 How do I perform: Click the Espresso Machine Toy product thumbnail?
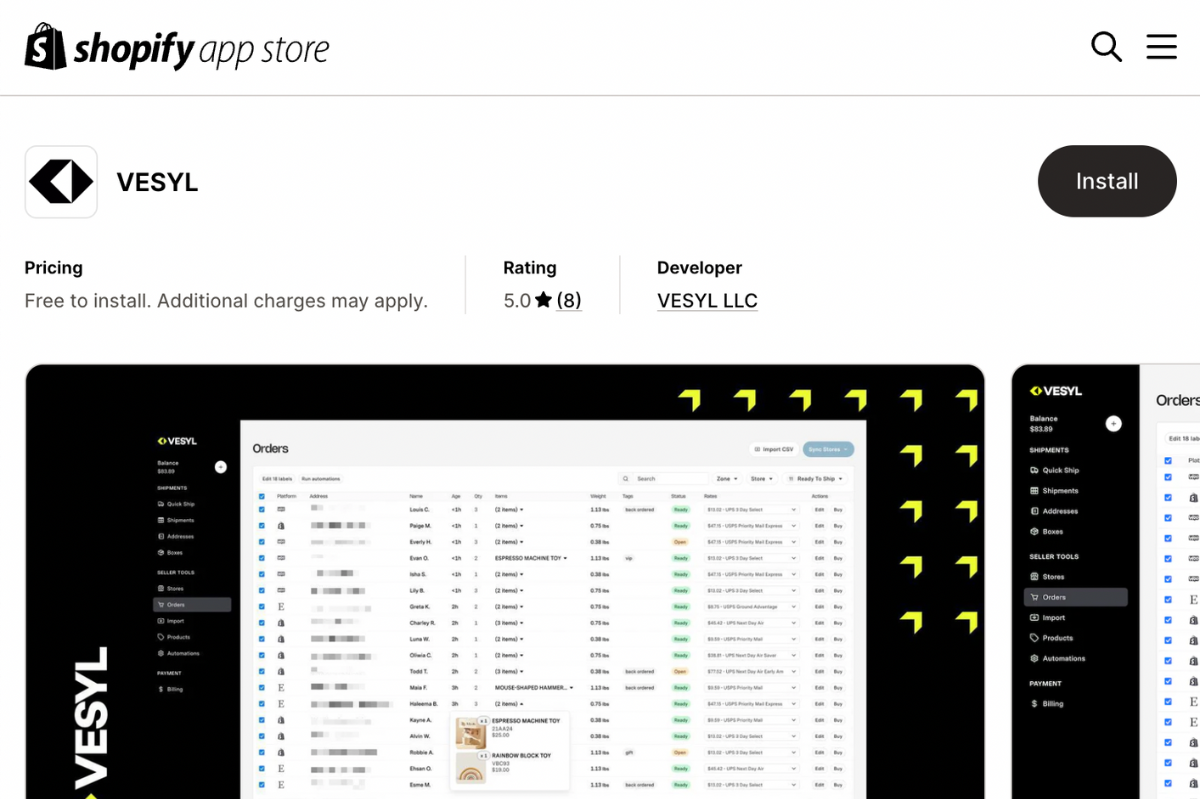pyautogui.click(x=471, y=732)
